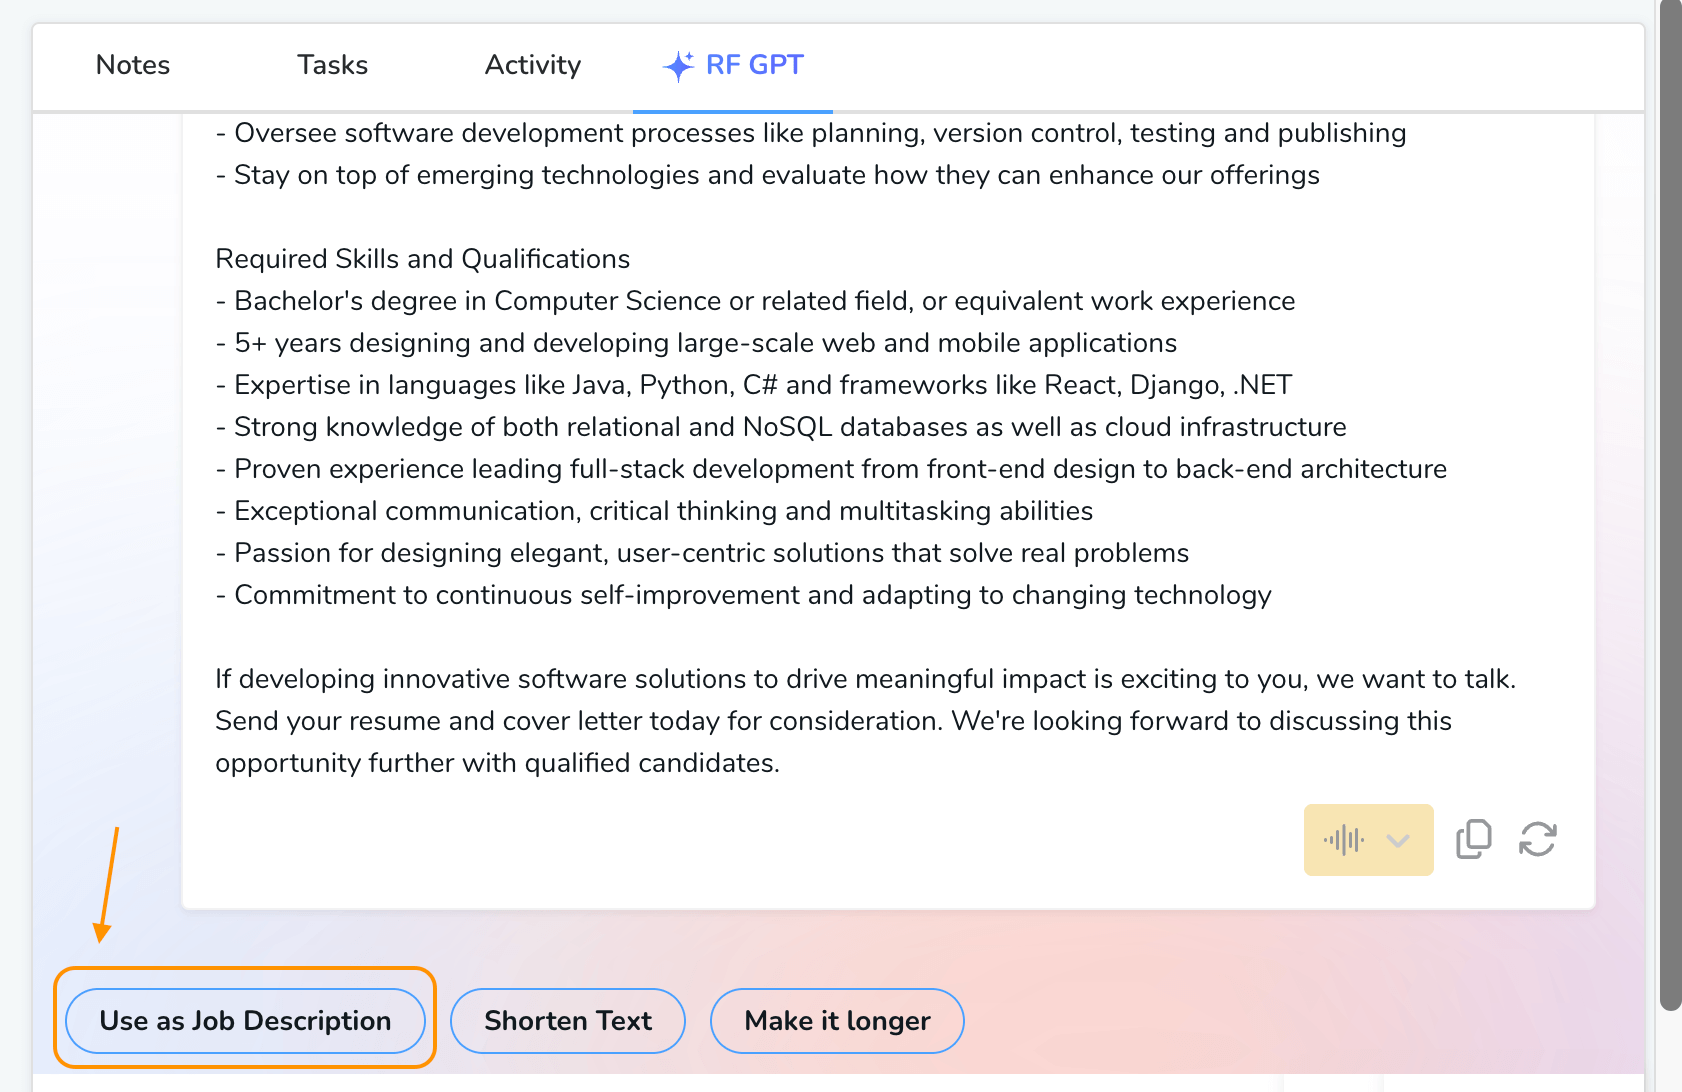1682x1092 pixels.
Task: Copy the generated job description text
Action: pyautogui.click(x=1473, y=840)
